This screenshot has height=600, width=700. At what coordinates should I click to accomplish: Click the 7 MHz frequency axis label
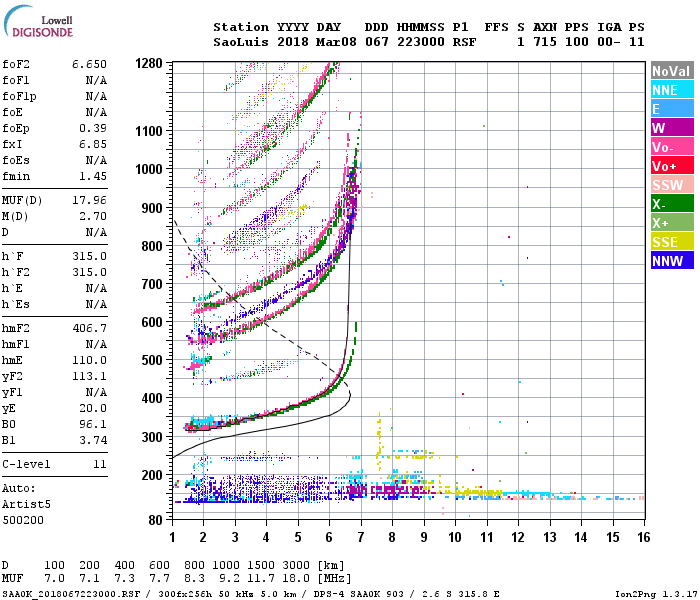point(361,537)
